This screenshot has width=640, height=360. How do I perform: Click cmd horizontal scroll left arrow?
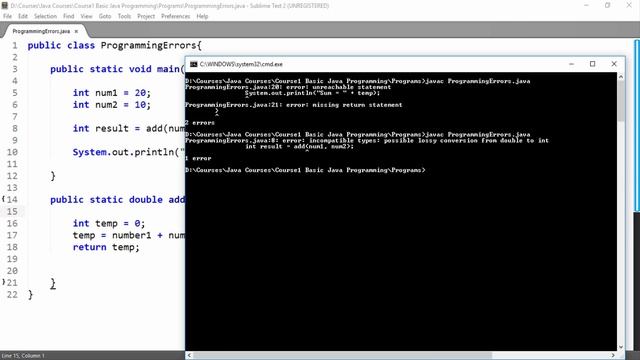(x=189, y=356)
